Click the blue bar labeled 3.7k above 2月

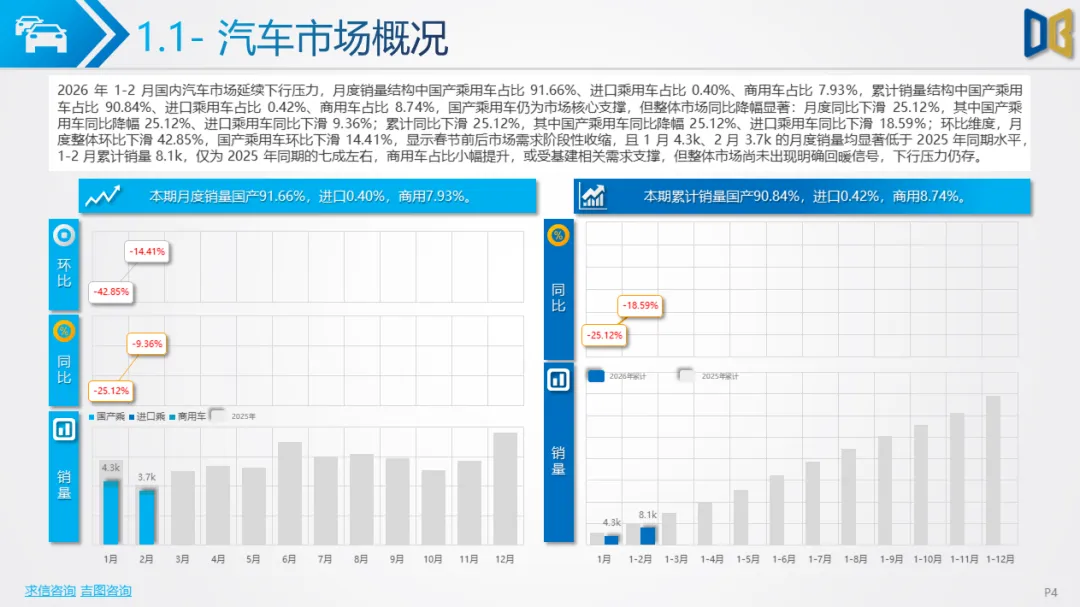pos(147,517)
